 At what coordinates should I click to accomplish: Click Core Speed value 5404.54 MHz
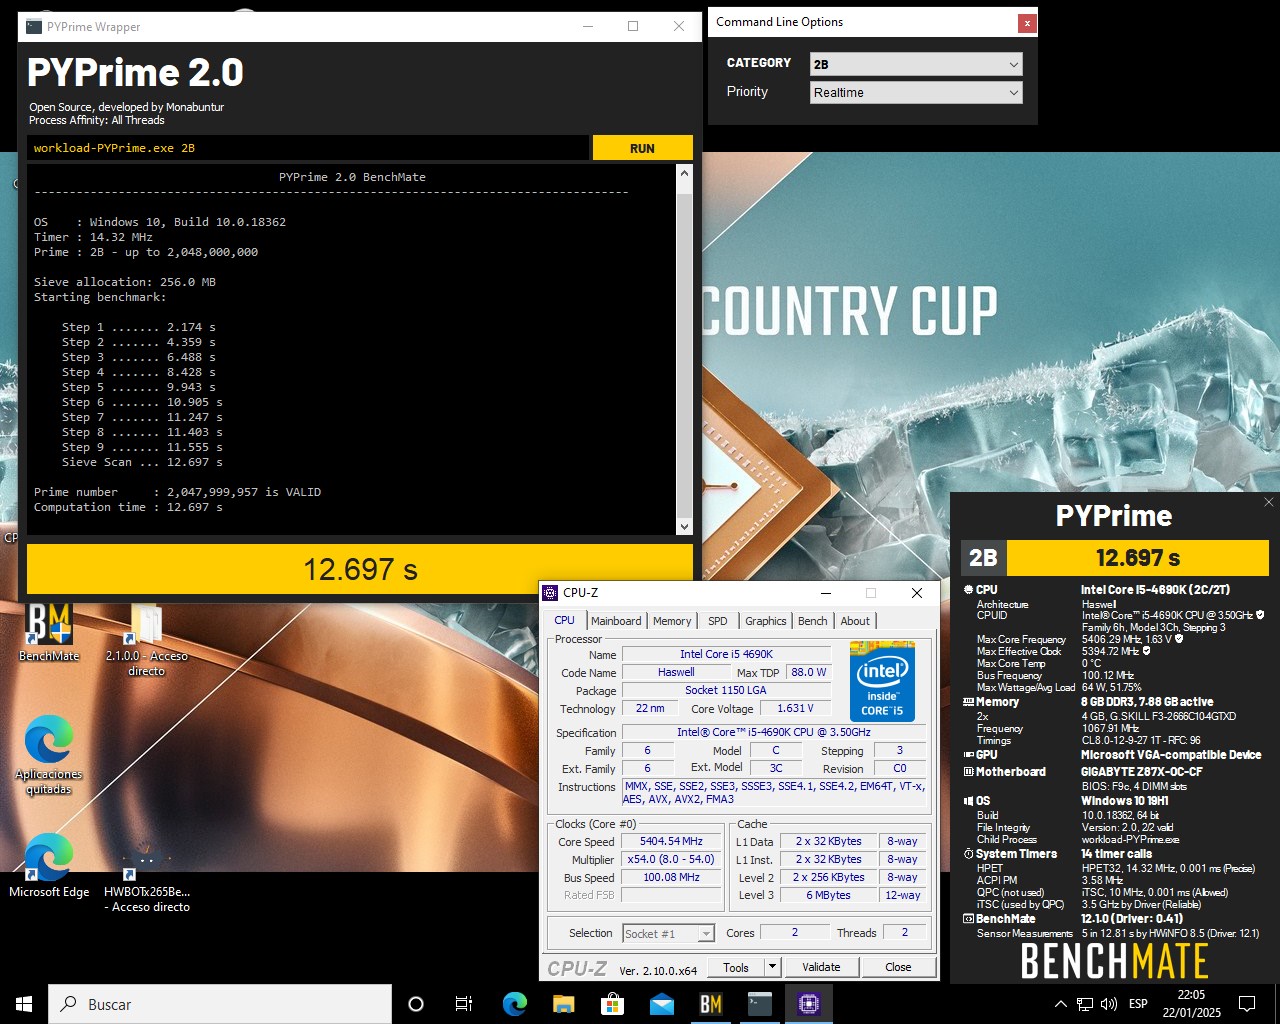[x=671, y=841]
